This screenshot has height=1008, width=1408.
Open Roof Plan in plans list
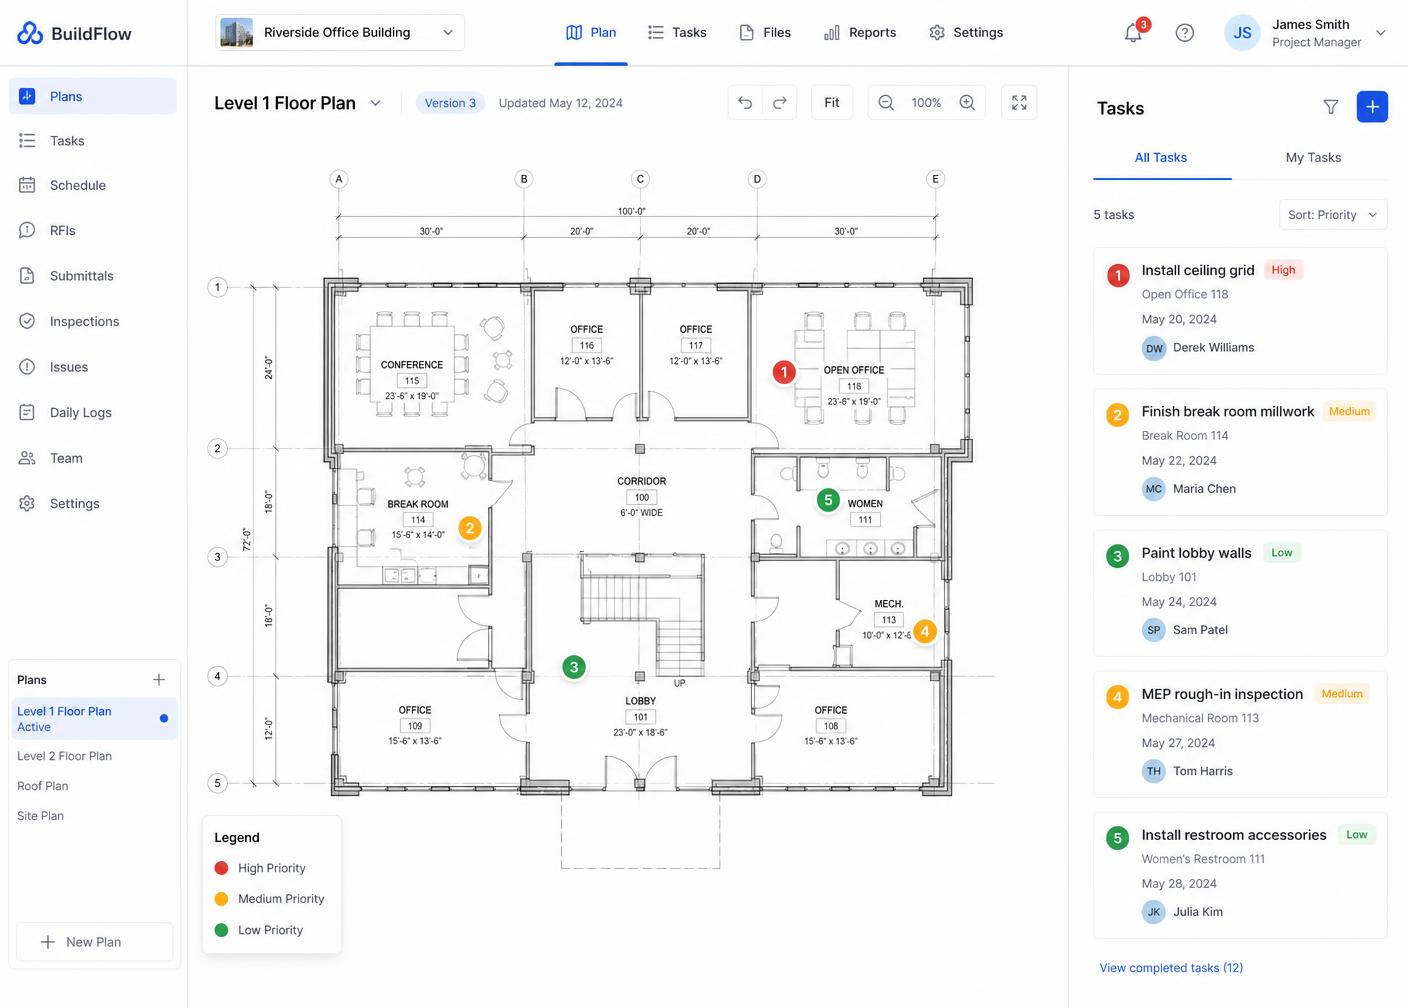[43, 786]
